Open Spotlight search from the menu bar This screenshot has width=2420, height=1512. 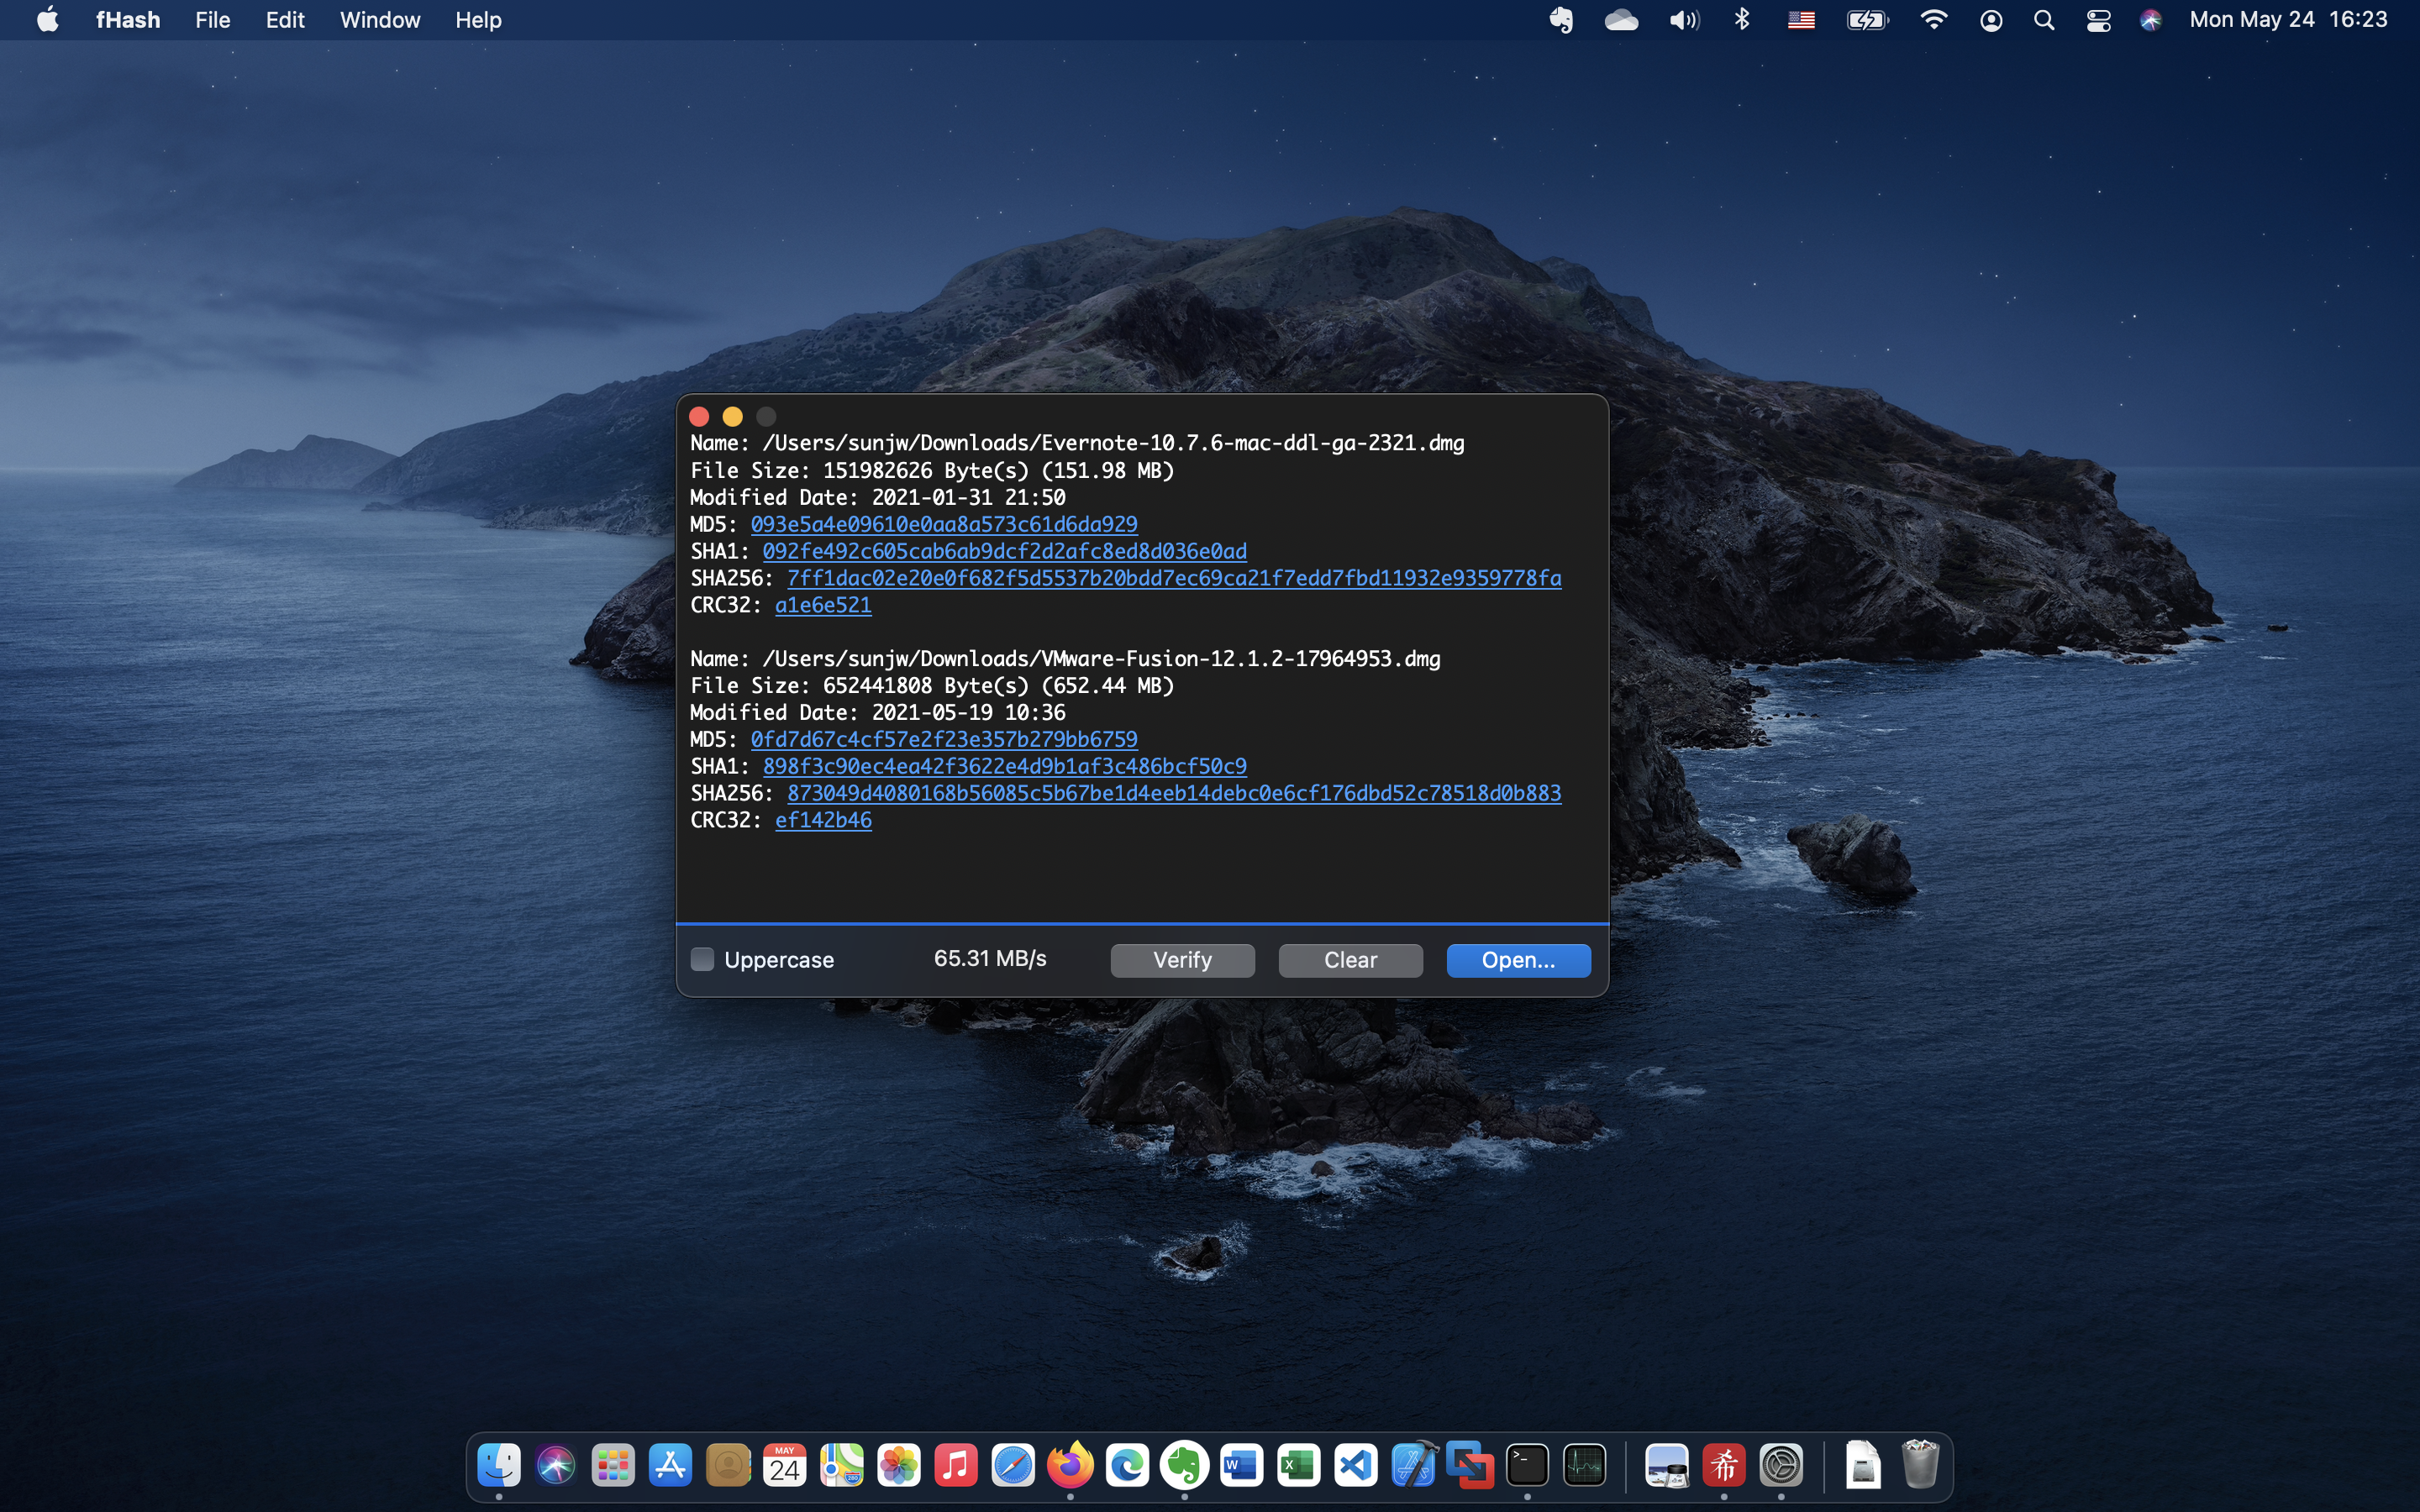click(x=2043, y=19)
